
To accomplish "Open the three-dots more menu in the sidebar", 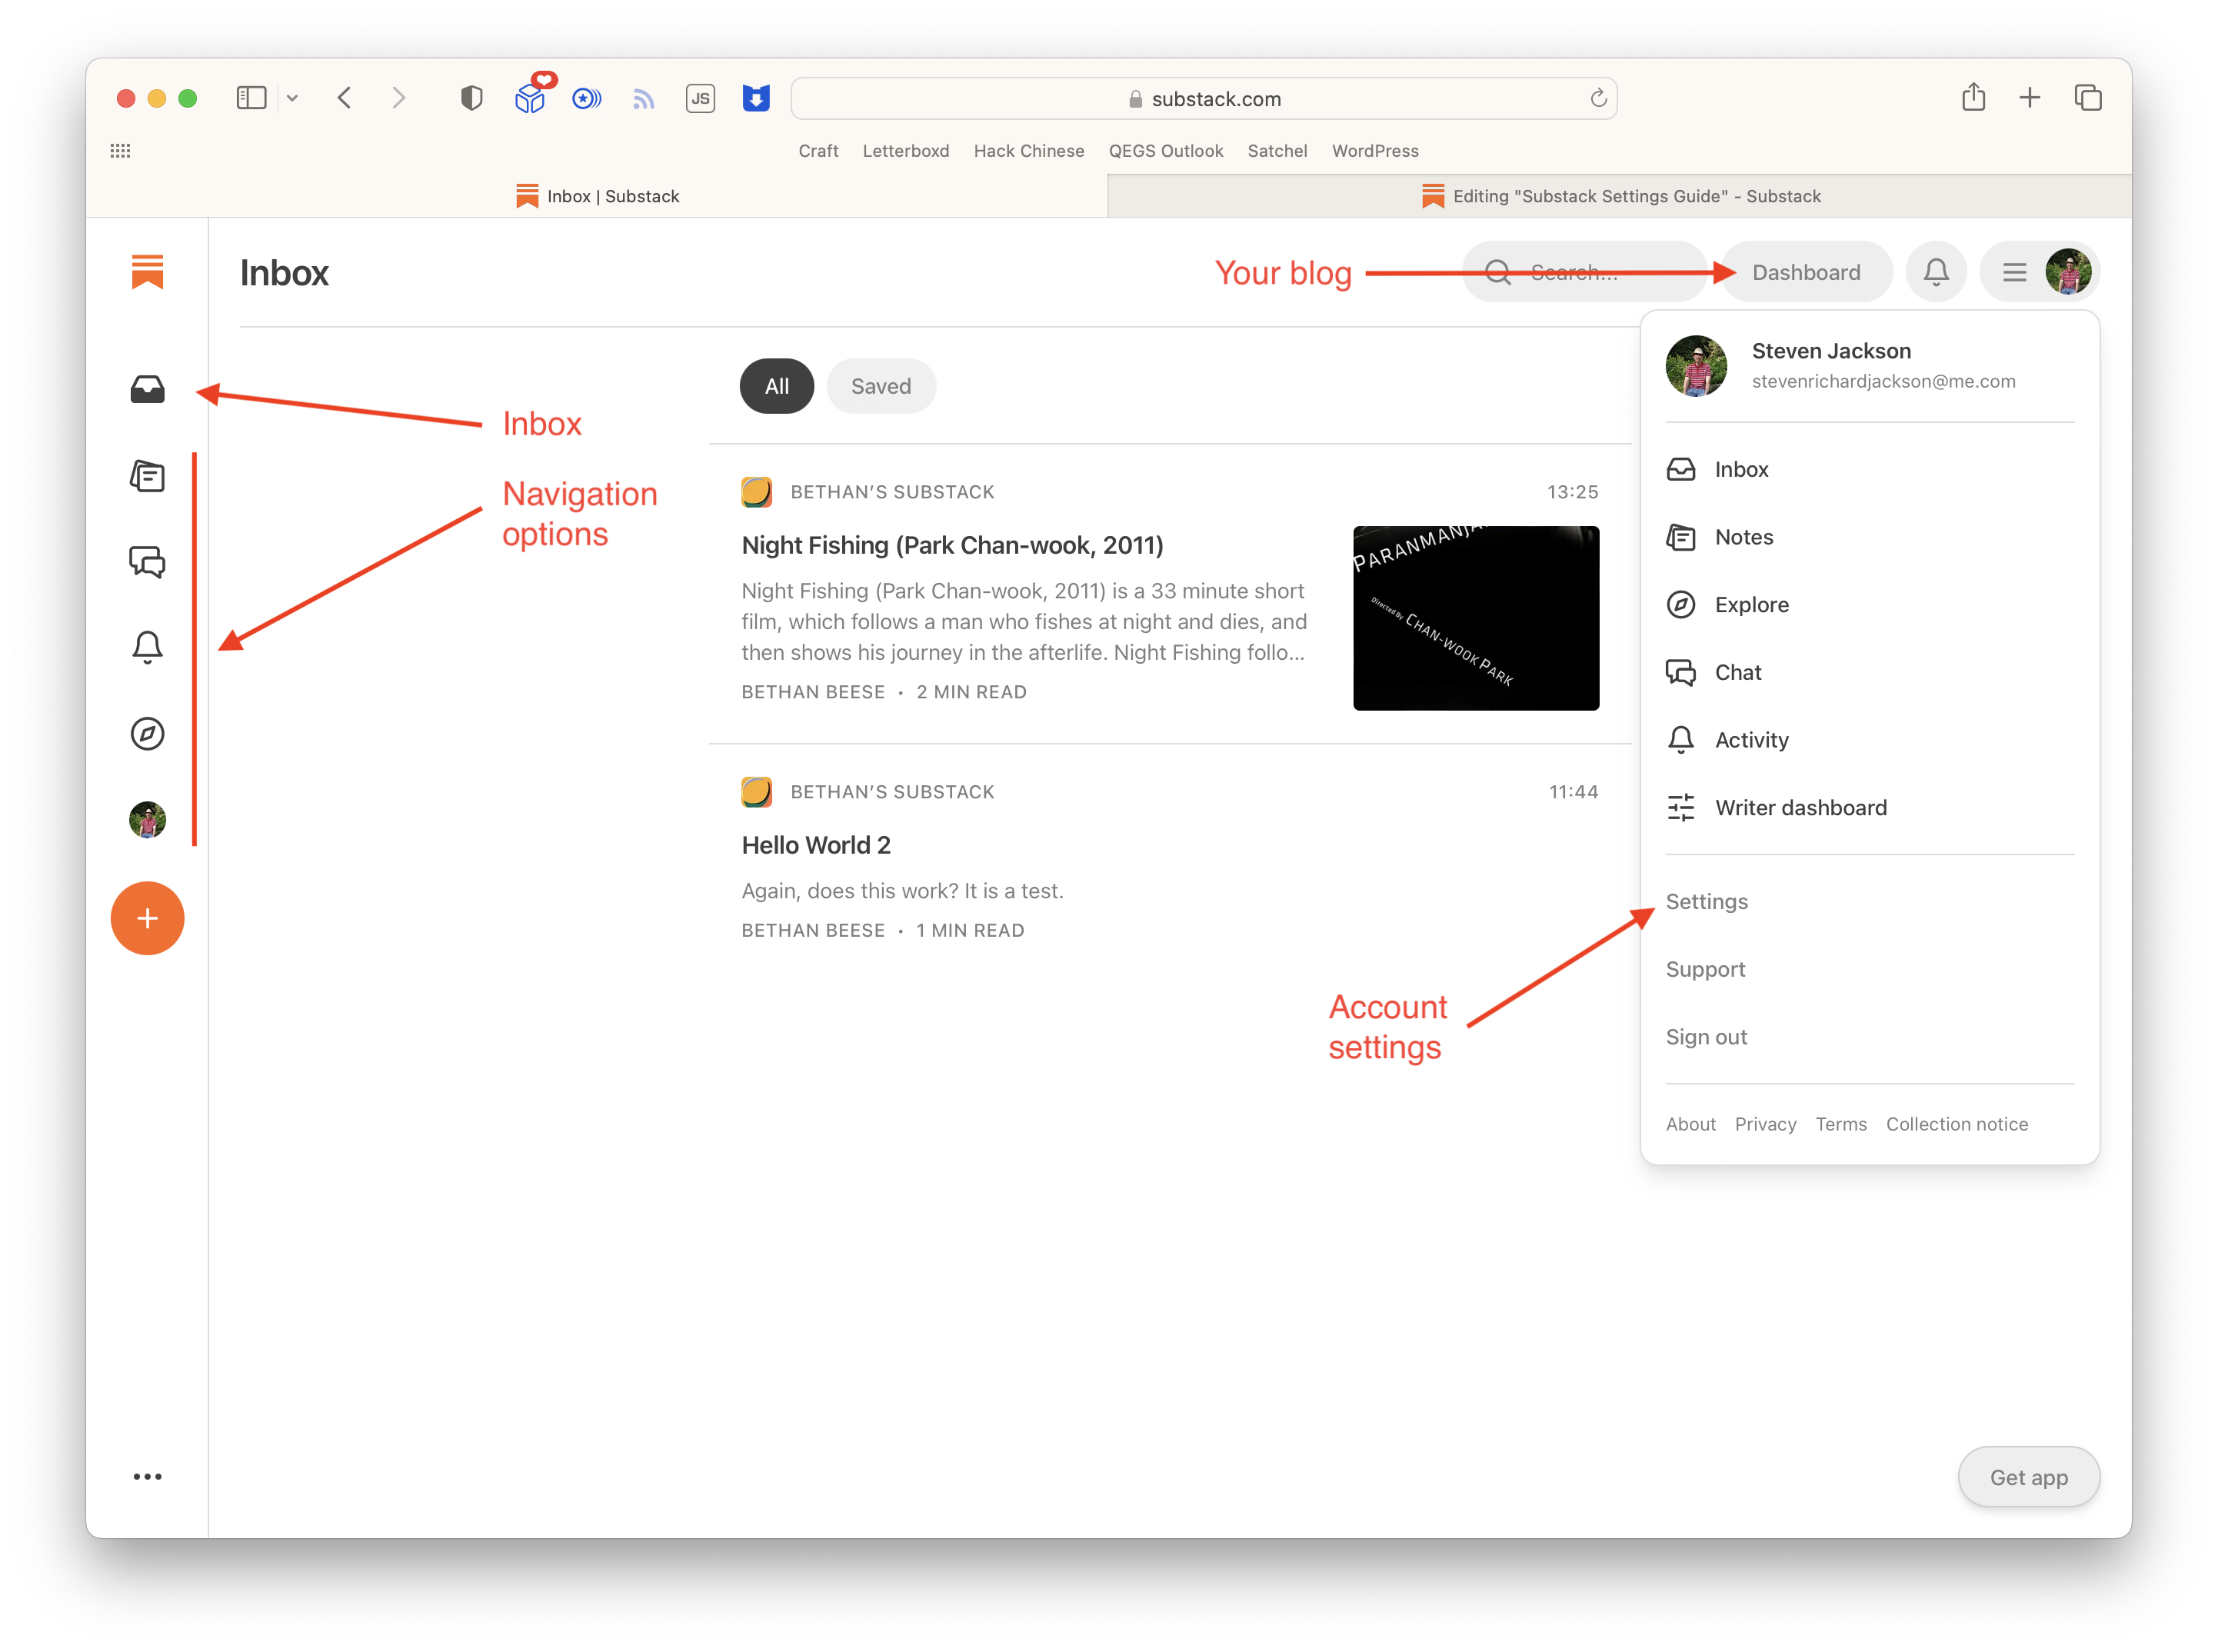I will point(147,1476).
